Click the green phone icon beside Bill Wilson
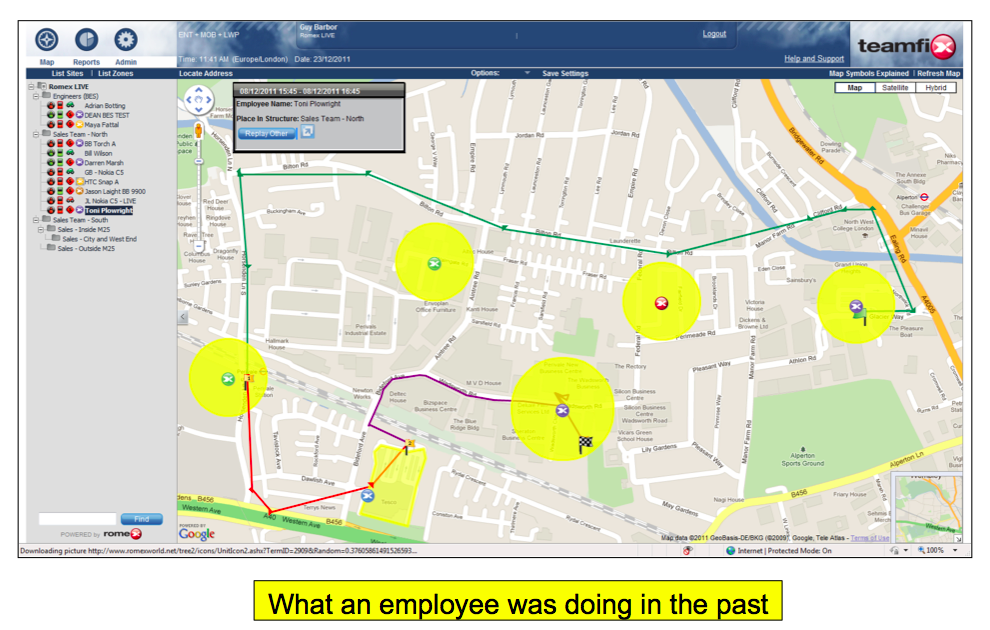 point(60,153)
